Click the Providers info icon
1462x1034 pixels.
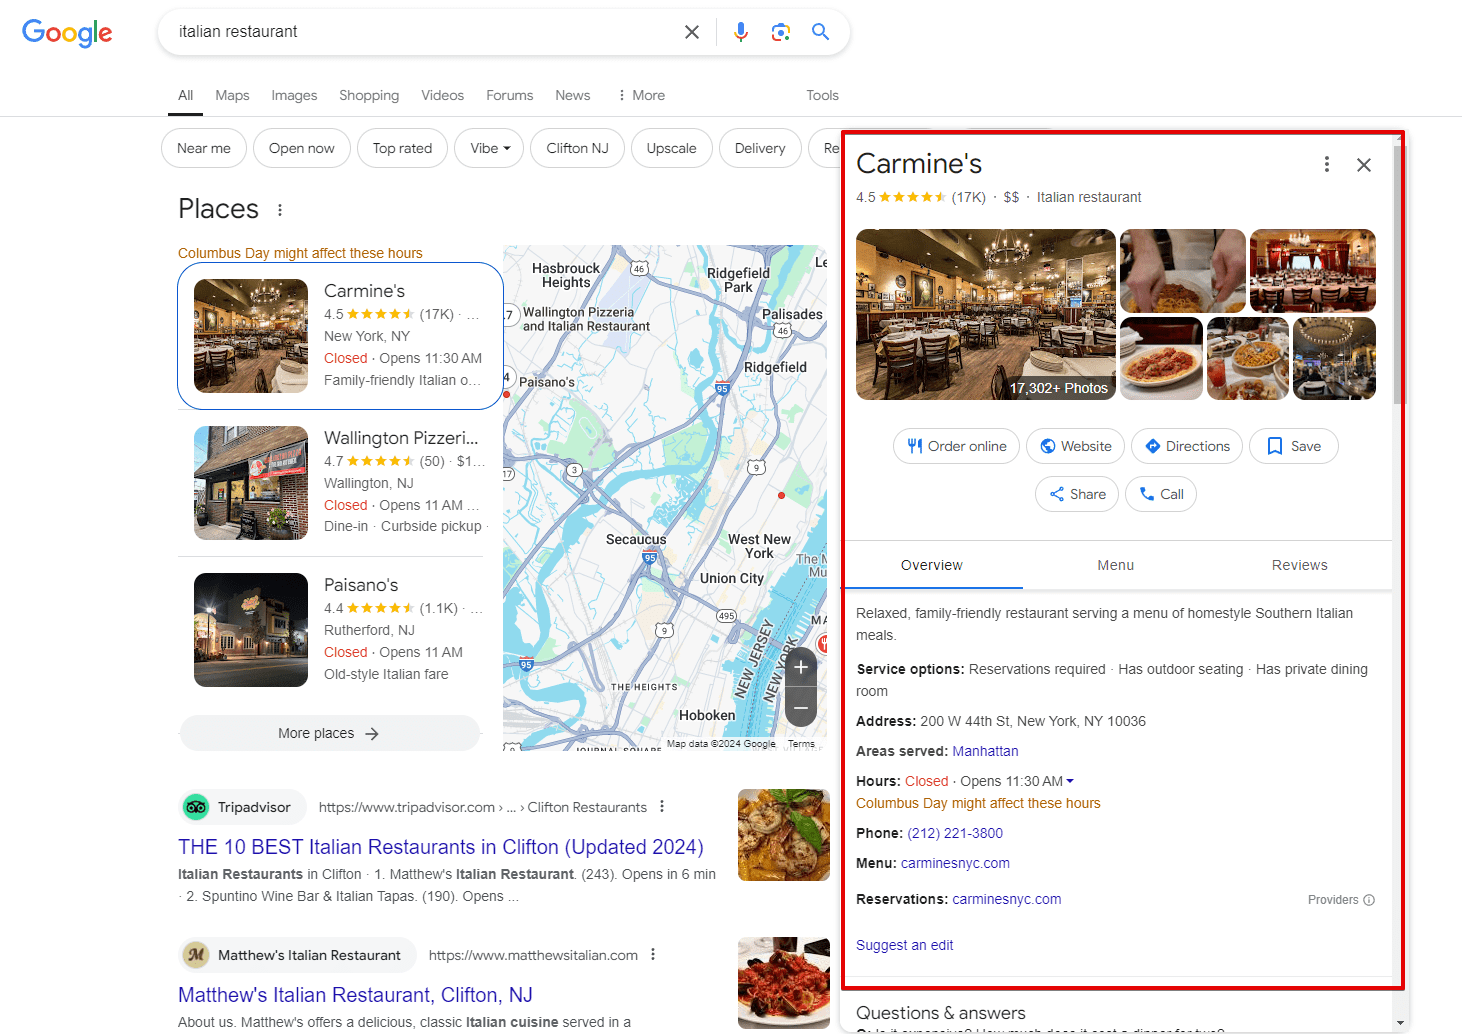pyautogui.click(x=1369, y=900)
